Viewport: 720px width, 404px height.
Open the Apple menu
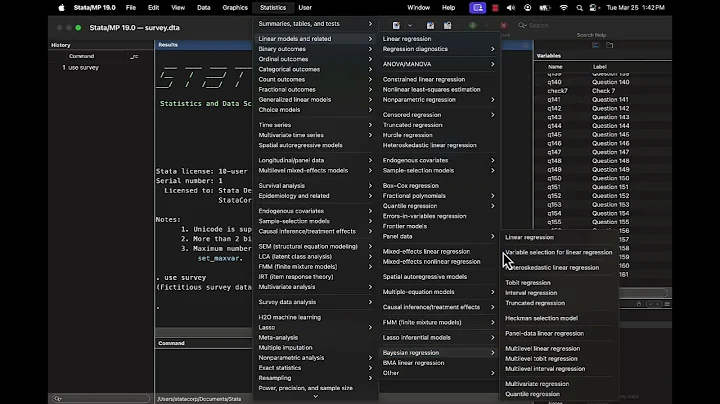click(x=62, y=7)
